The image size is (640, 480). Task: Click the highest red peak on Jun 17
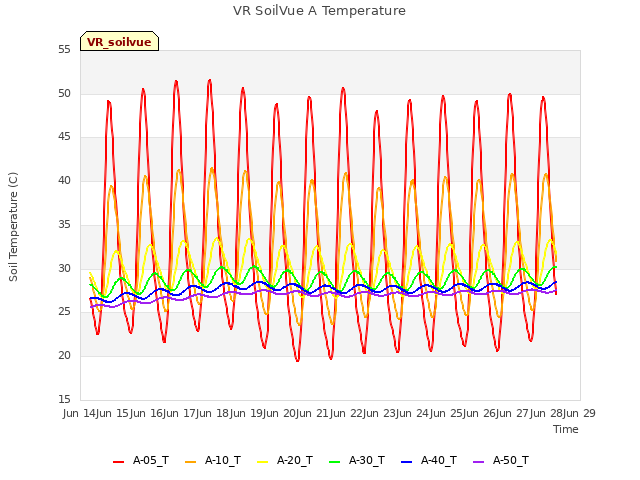pos(209,80)
